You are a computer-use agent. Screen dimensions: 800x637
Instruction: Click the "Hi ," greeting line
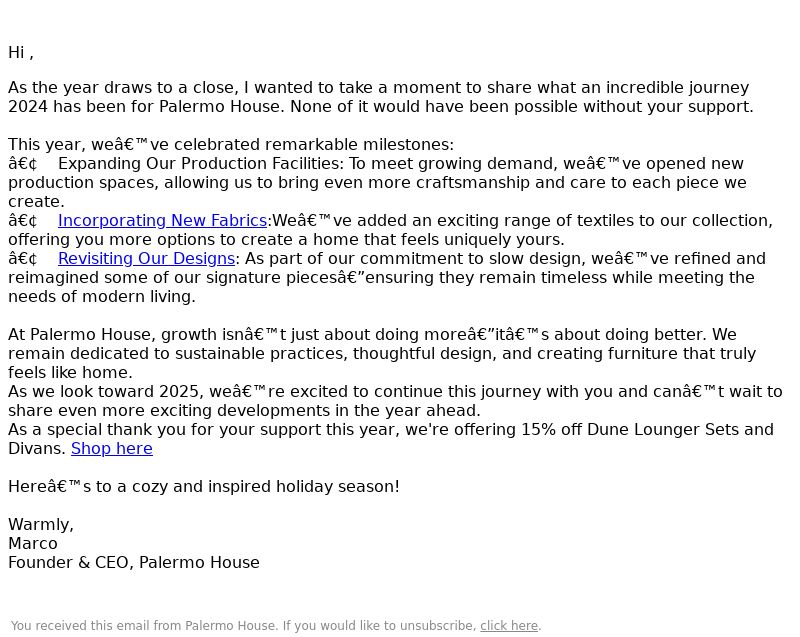click(x=21, y=53)
